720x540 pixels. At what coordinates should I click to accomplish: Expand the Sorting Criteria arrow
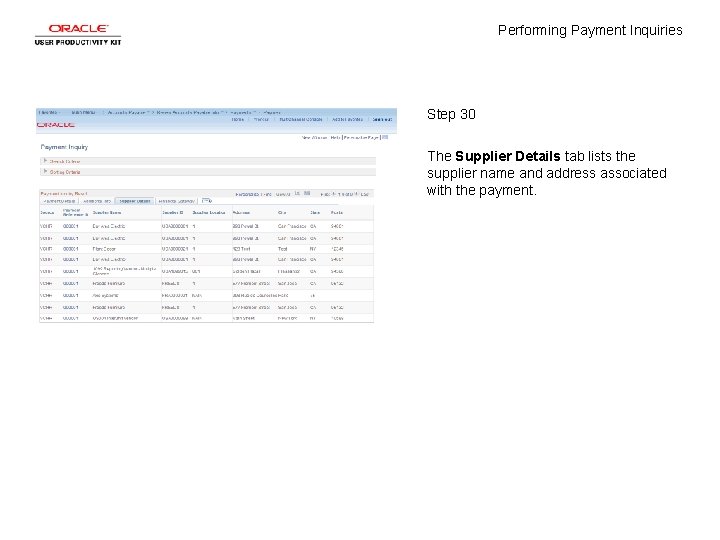coord(45,171)
